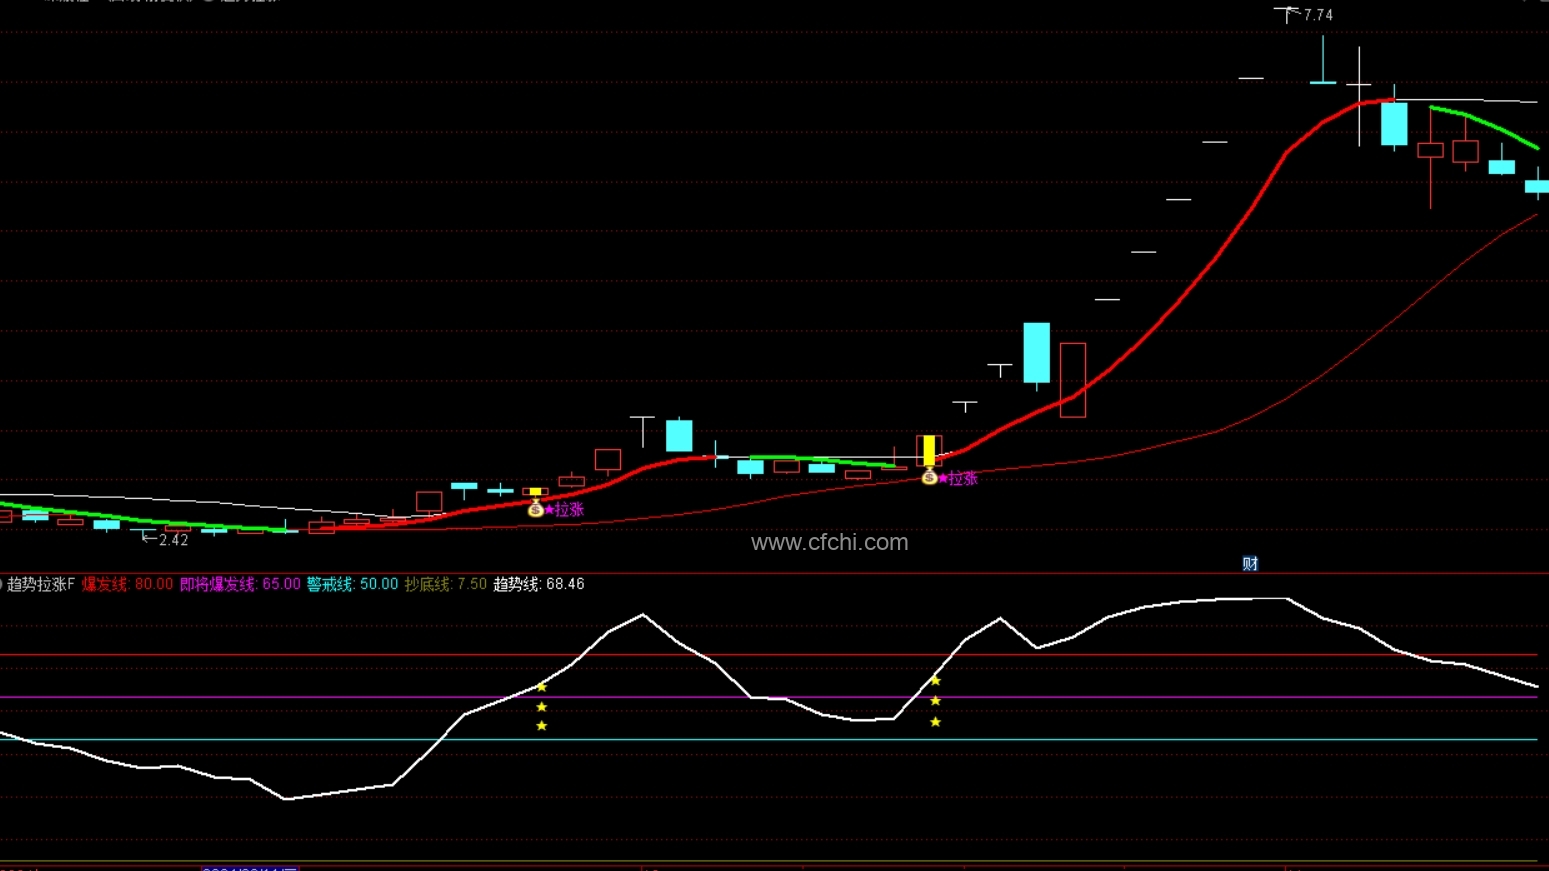Image resolution: width=1549 pixels, height=871 pixels.
Task: Click the blue 财 info marker
Action: pyautogui.click(x=1250, y=564)
